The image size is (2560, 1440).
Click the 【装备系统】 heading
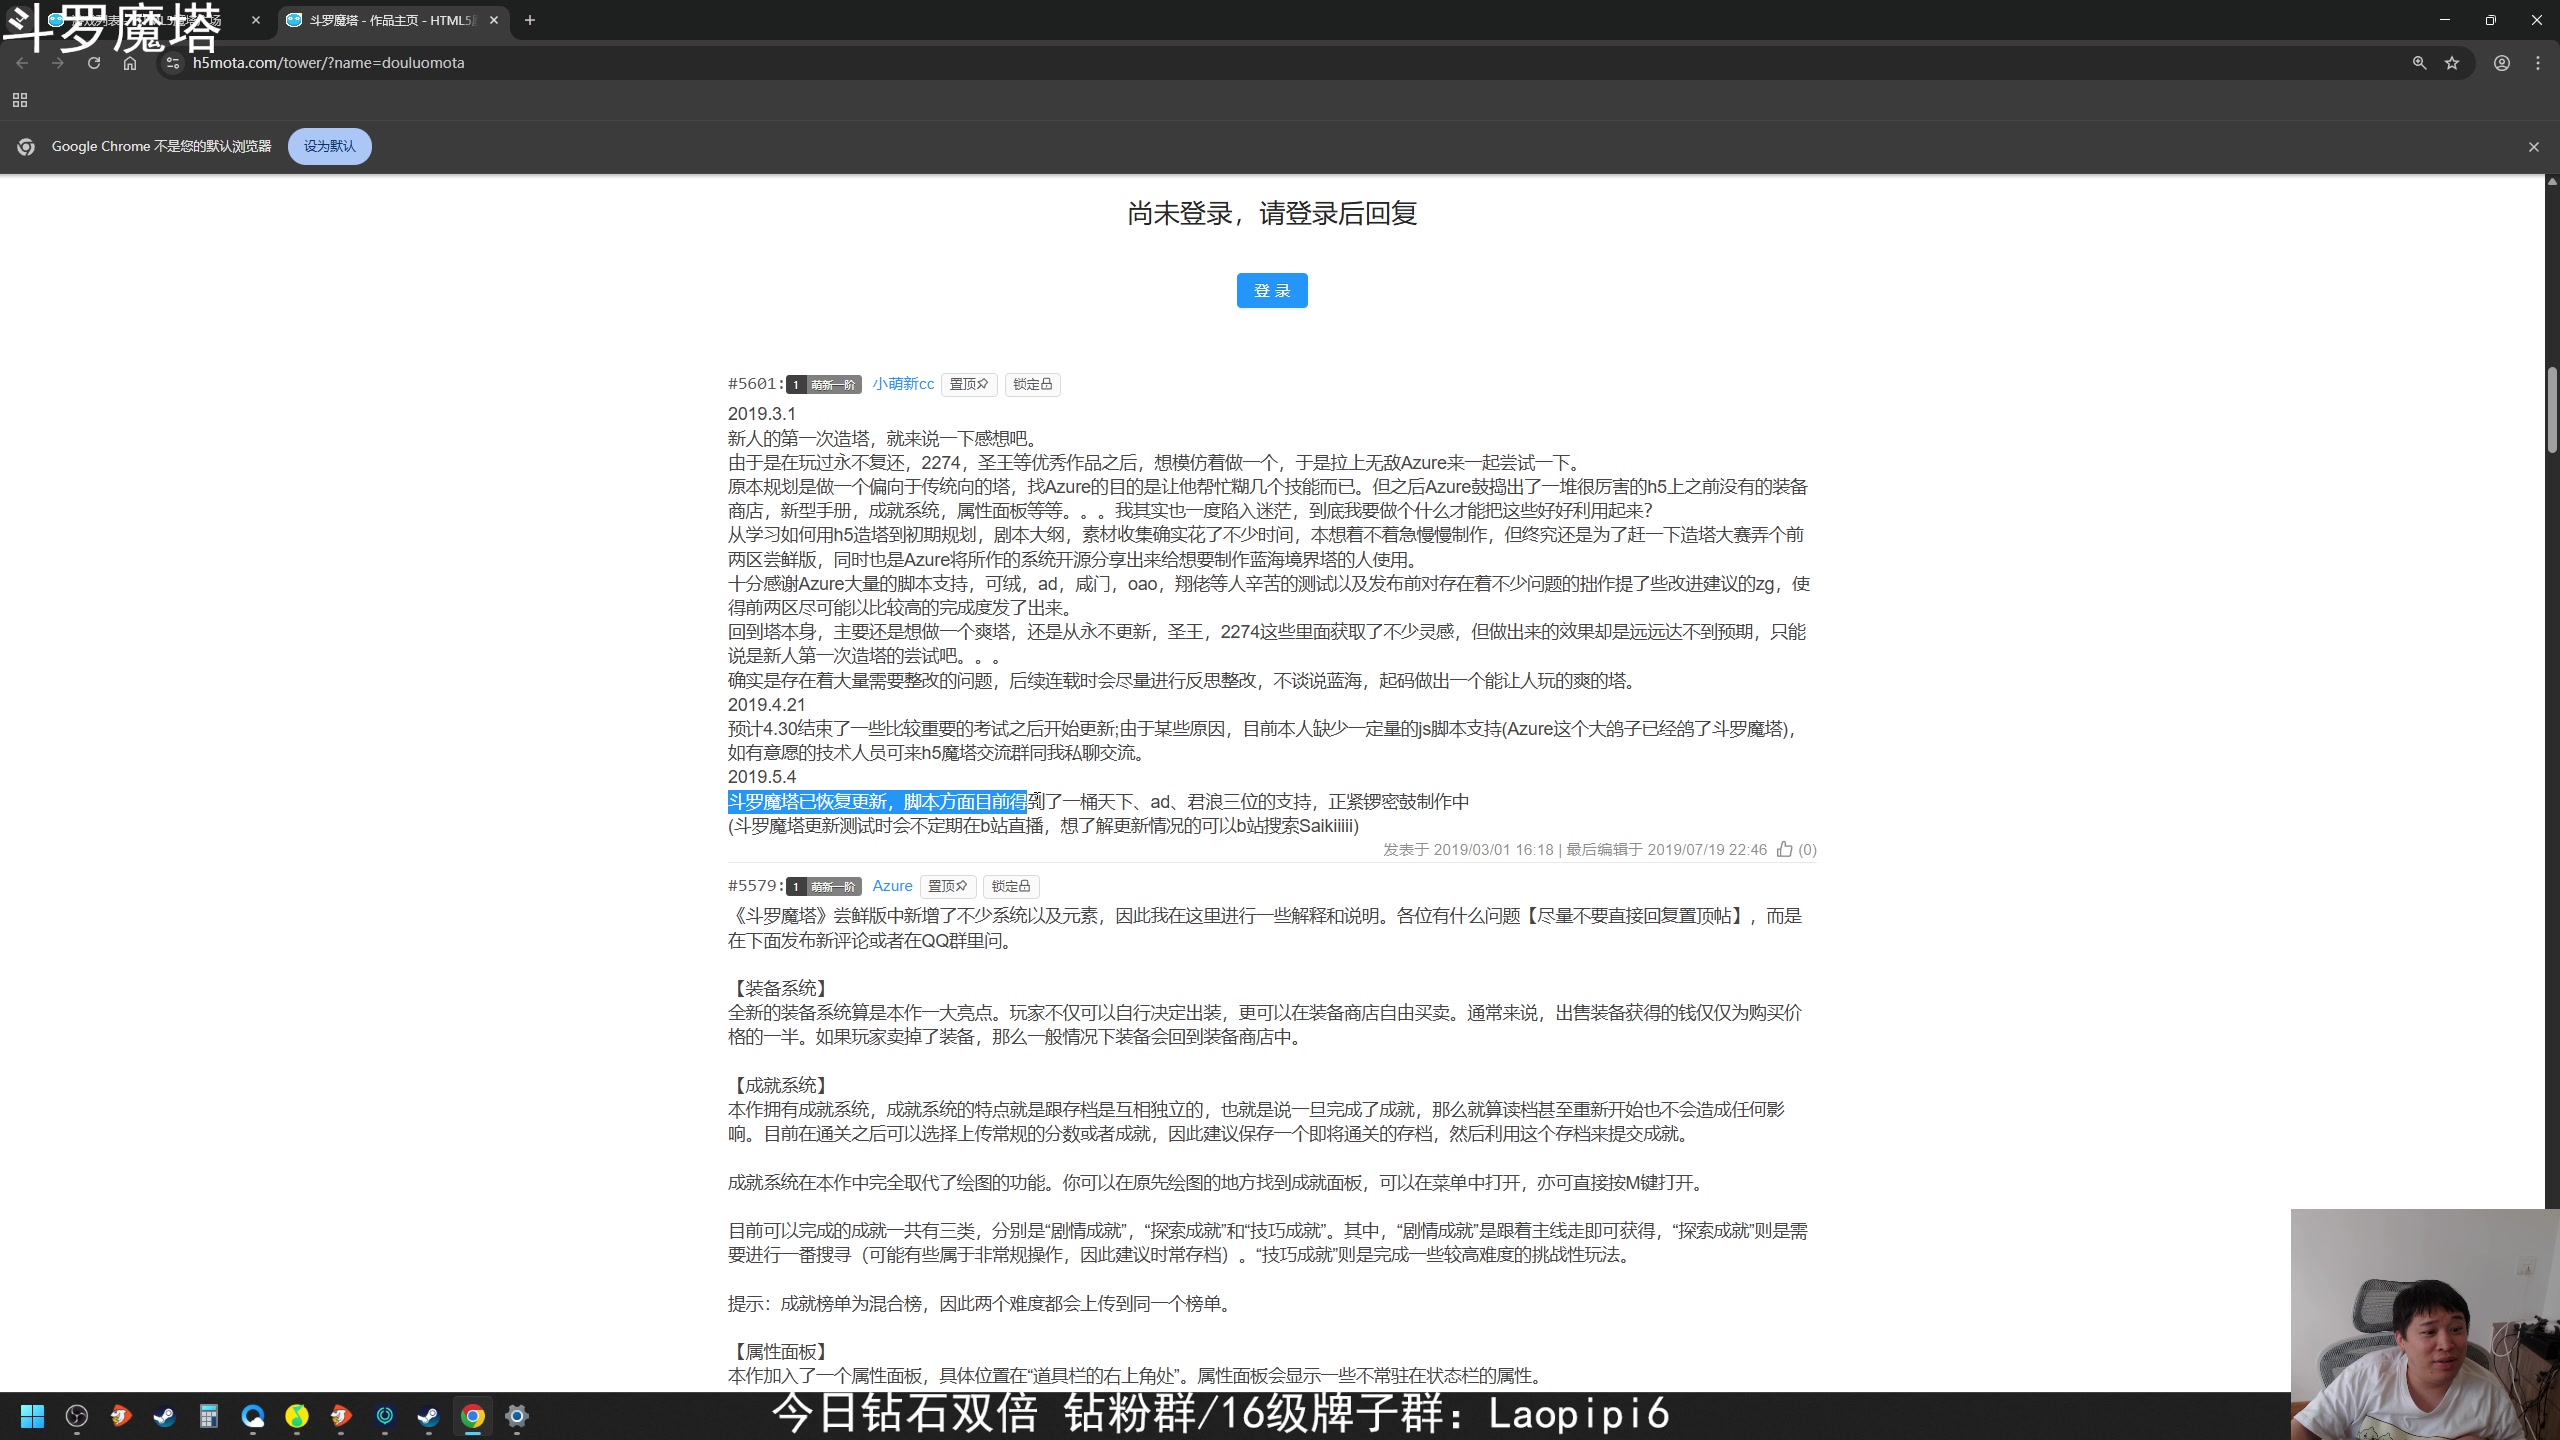click(x=780, y=989)
